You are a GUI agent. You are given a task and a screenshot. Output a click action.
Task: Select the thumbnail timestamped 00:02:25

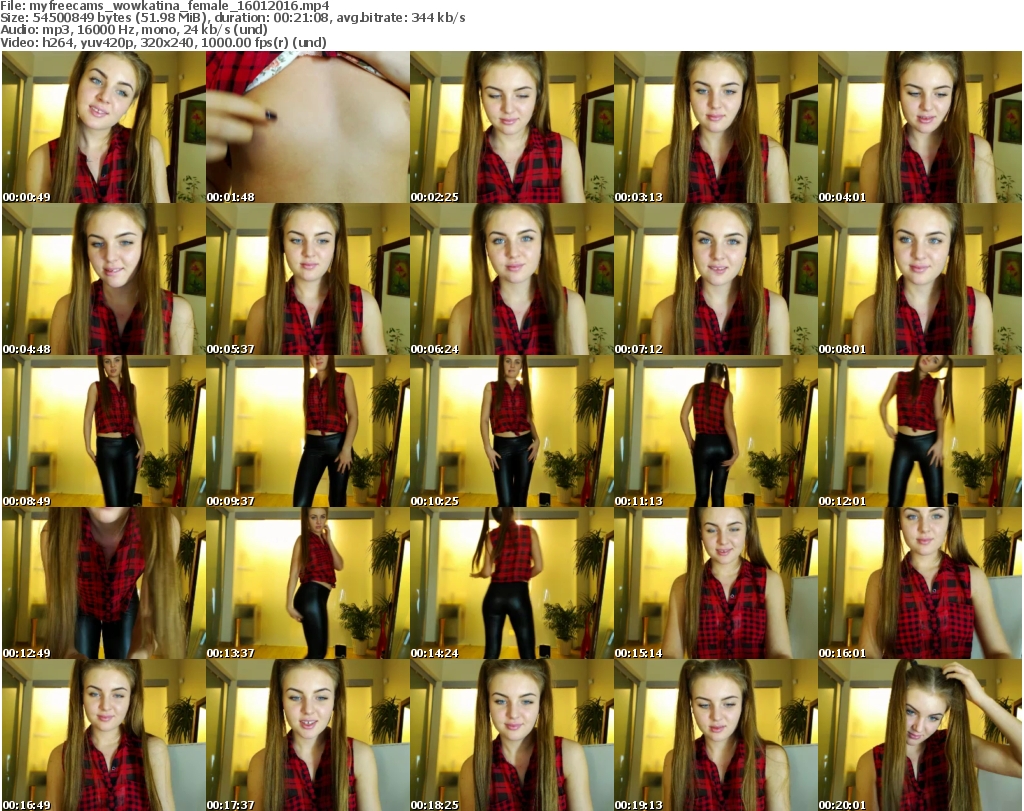pyautogui.click(x=511, y=127)
